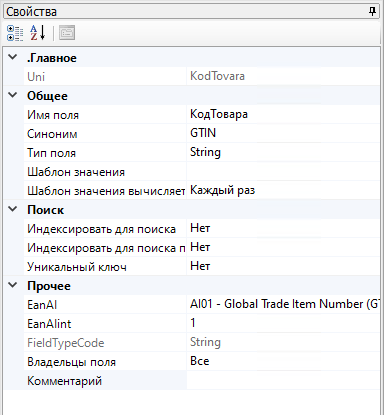This screenshot has height=415, width=384.
Task: Select the Uni property row
Action: pos(202,76)
